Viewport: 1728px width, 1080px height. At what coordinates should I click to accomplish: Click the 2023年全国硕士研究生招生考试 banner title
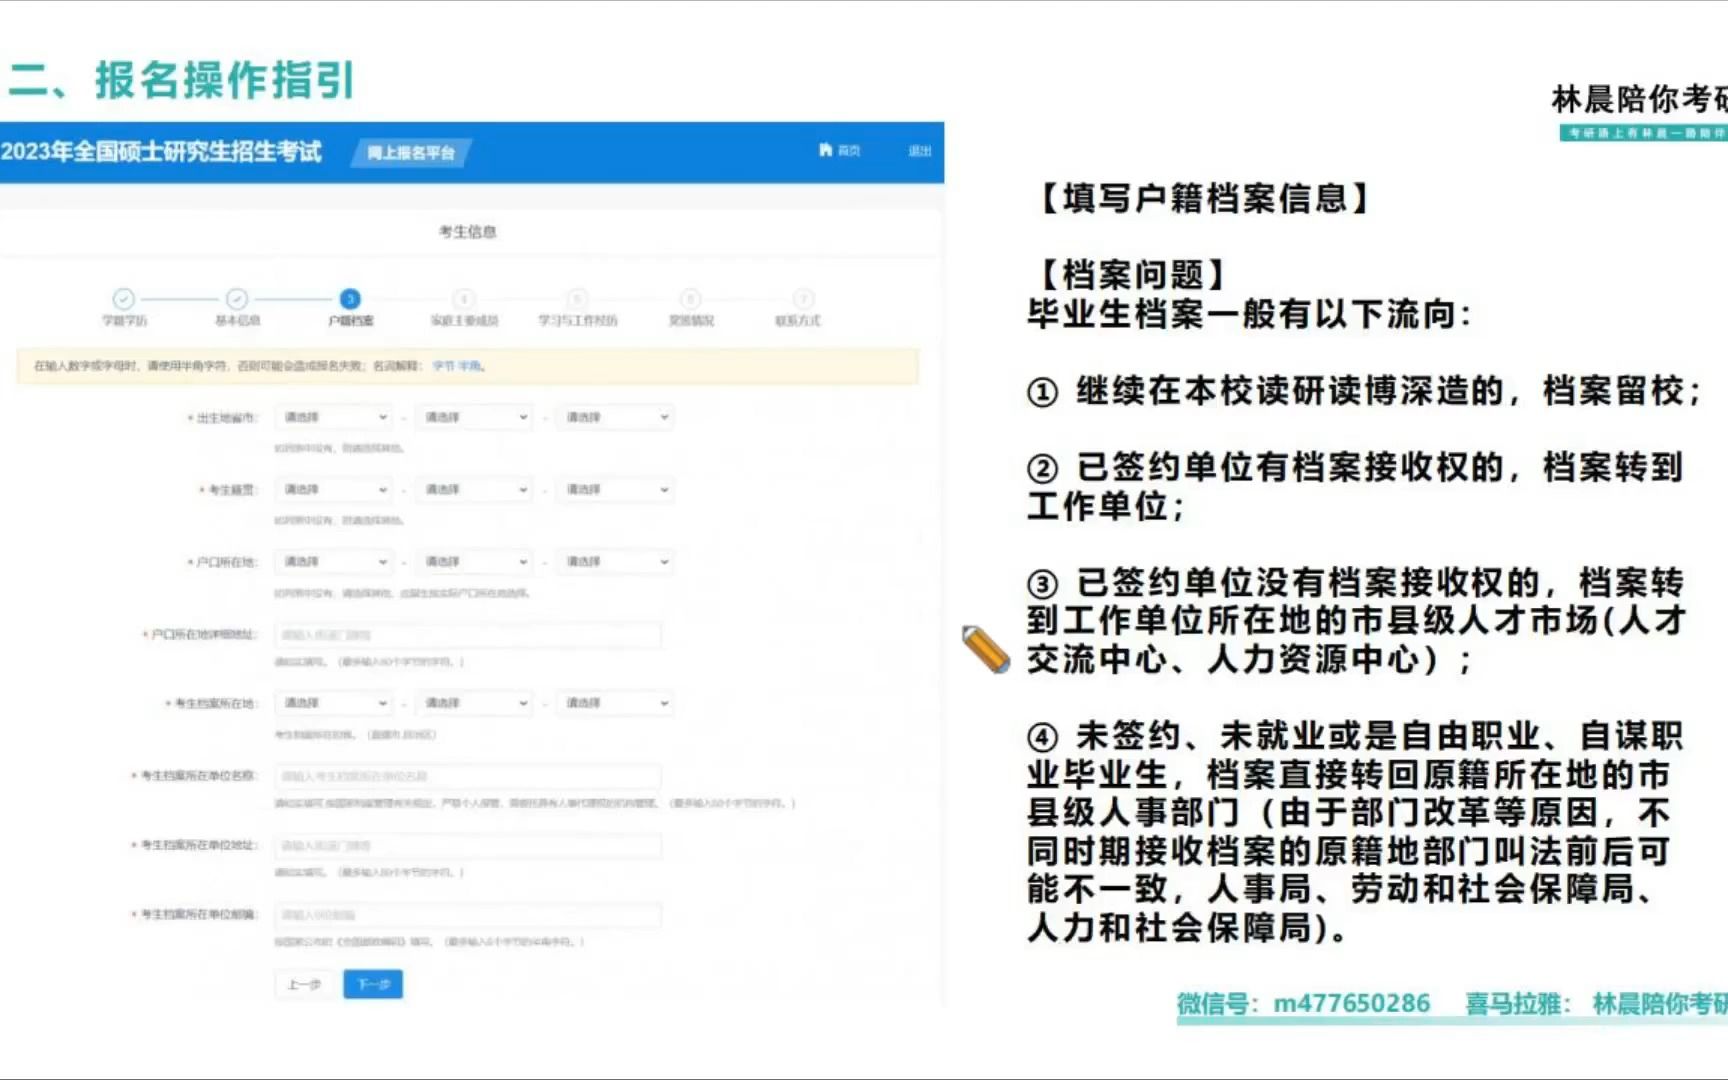click(x=161, y=152)
